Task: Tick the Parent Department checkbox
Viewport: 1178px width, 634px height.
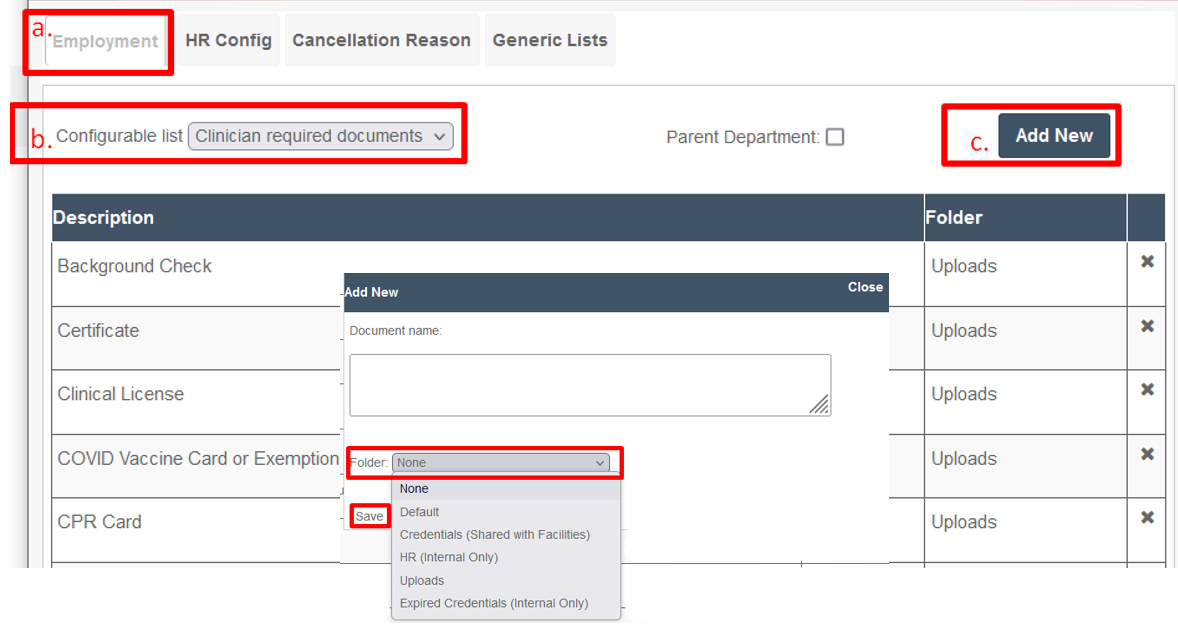Action: click(835, 137)
